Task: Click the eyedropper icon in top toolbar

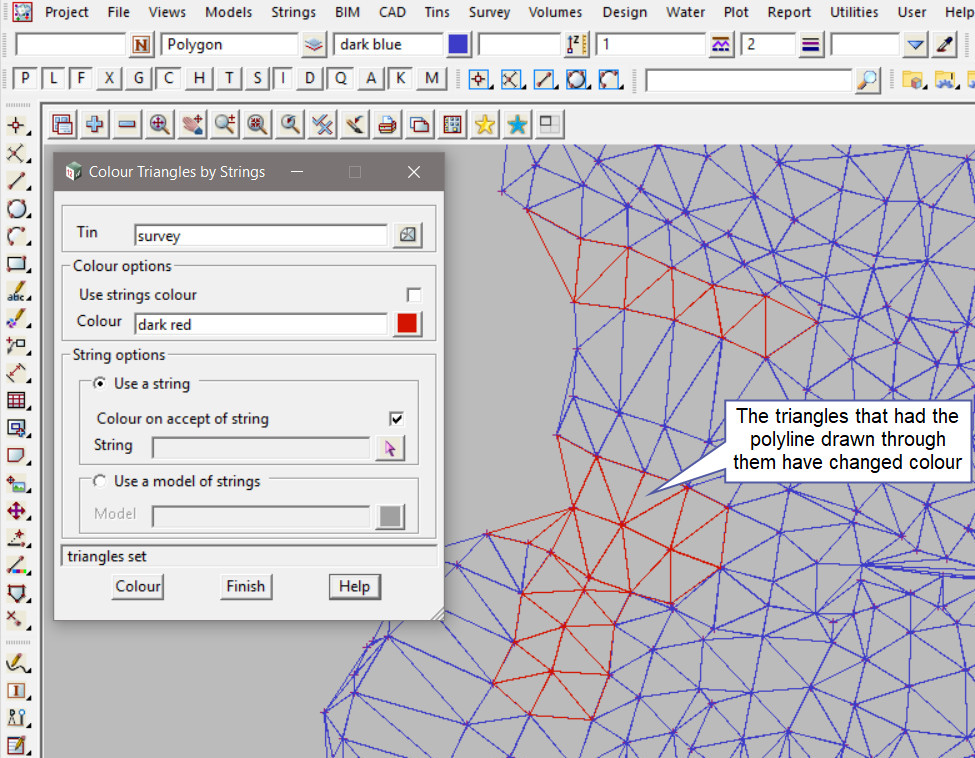Action: [x=944, y=45]
